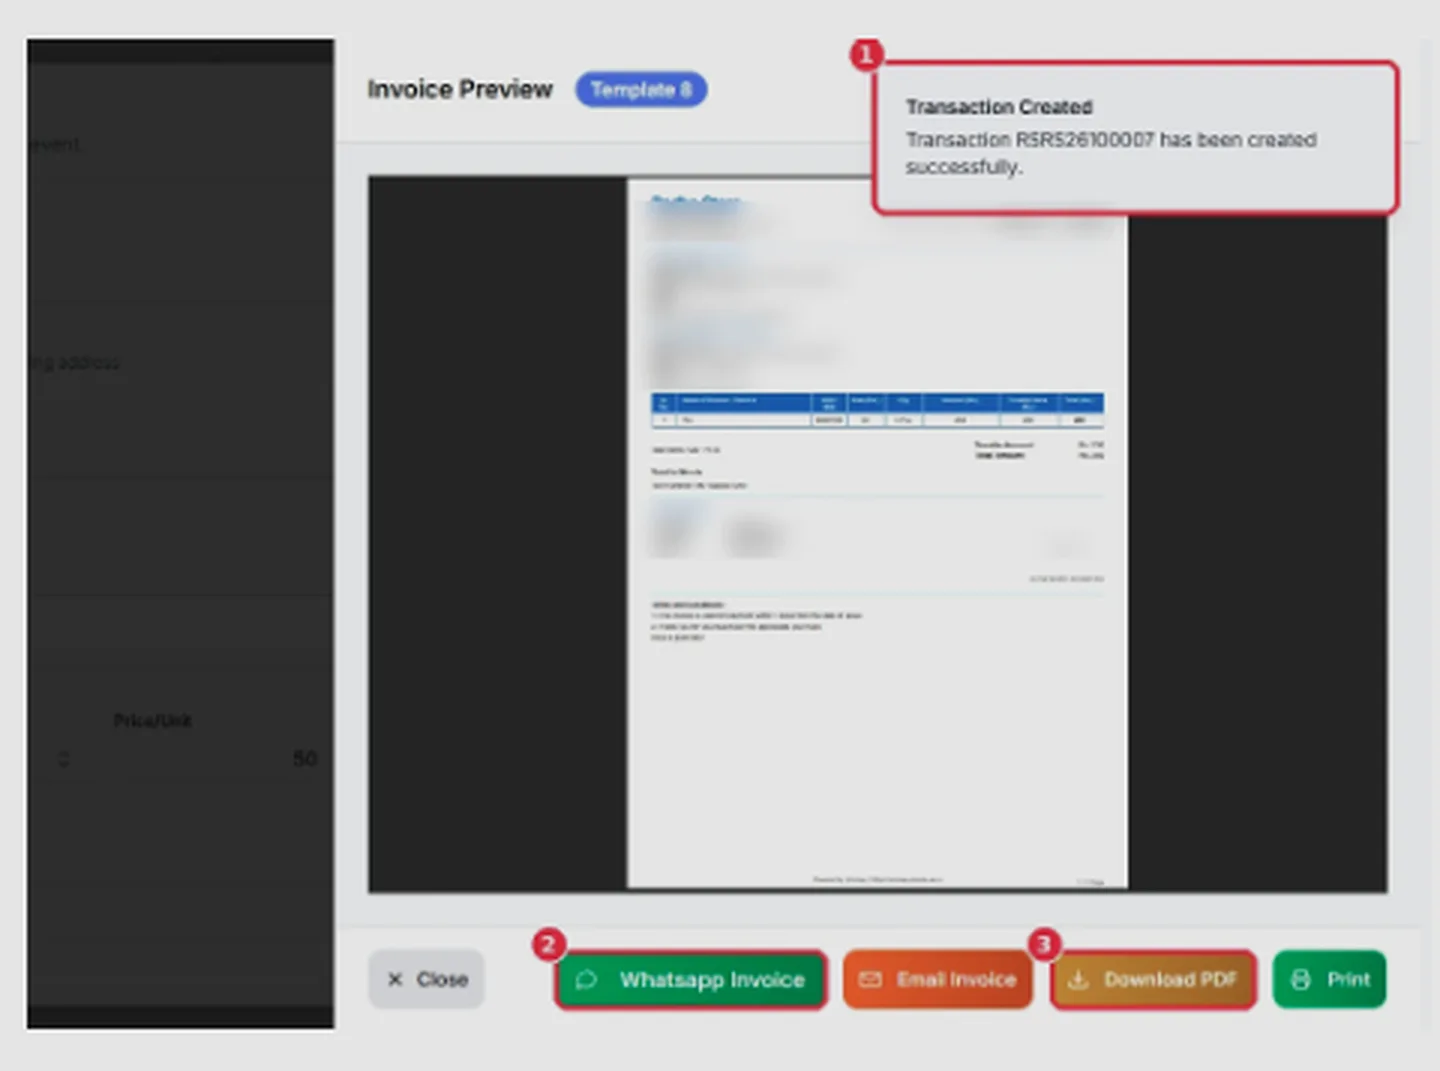Click the Download PDF button
The image size is (1440, 1071).
1153,979
